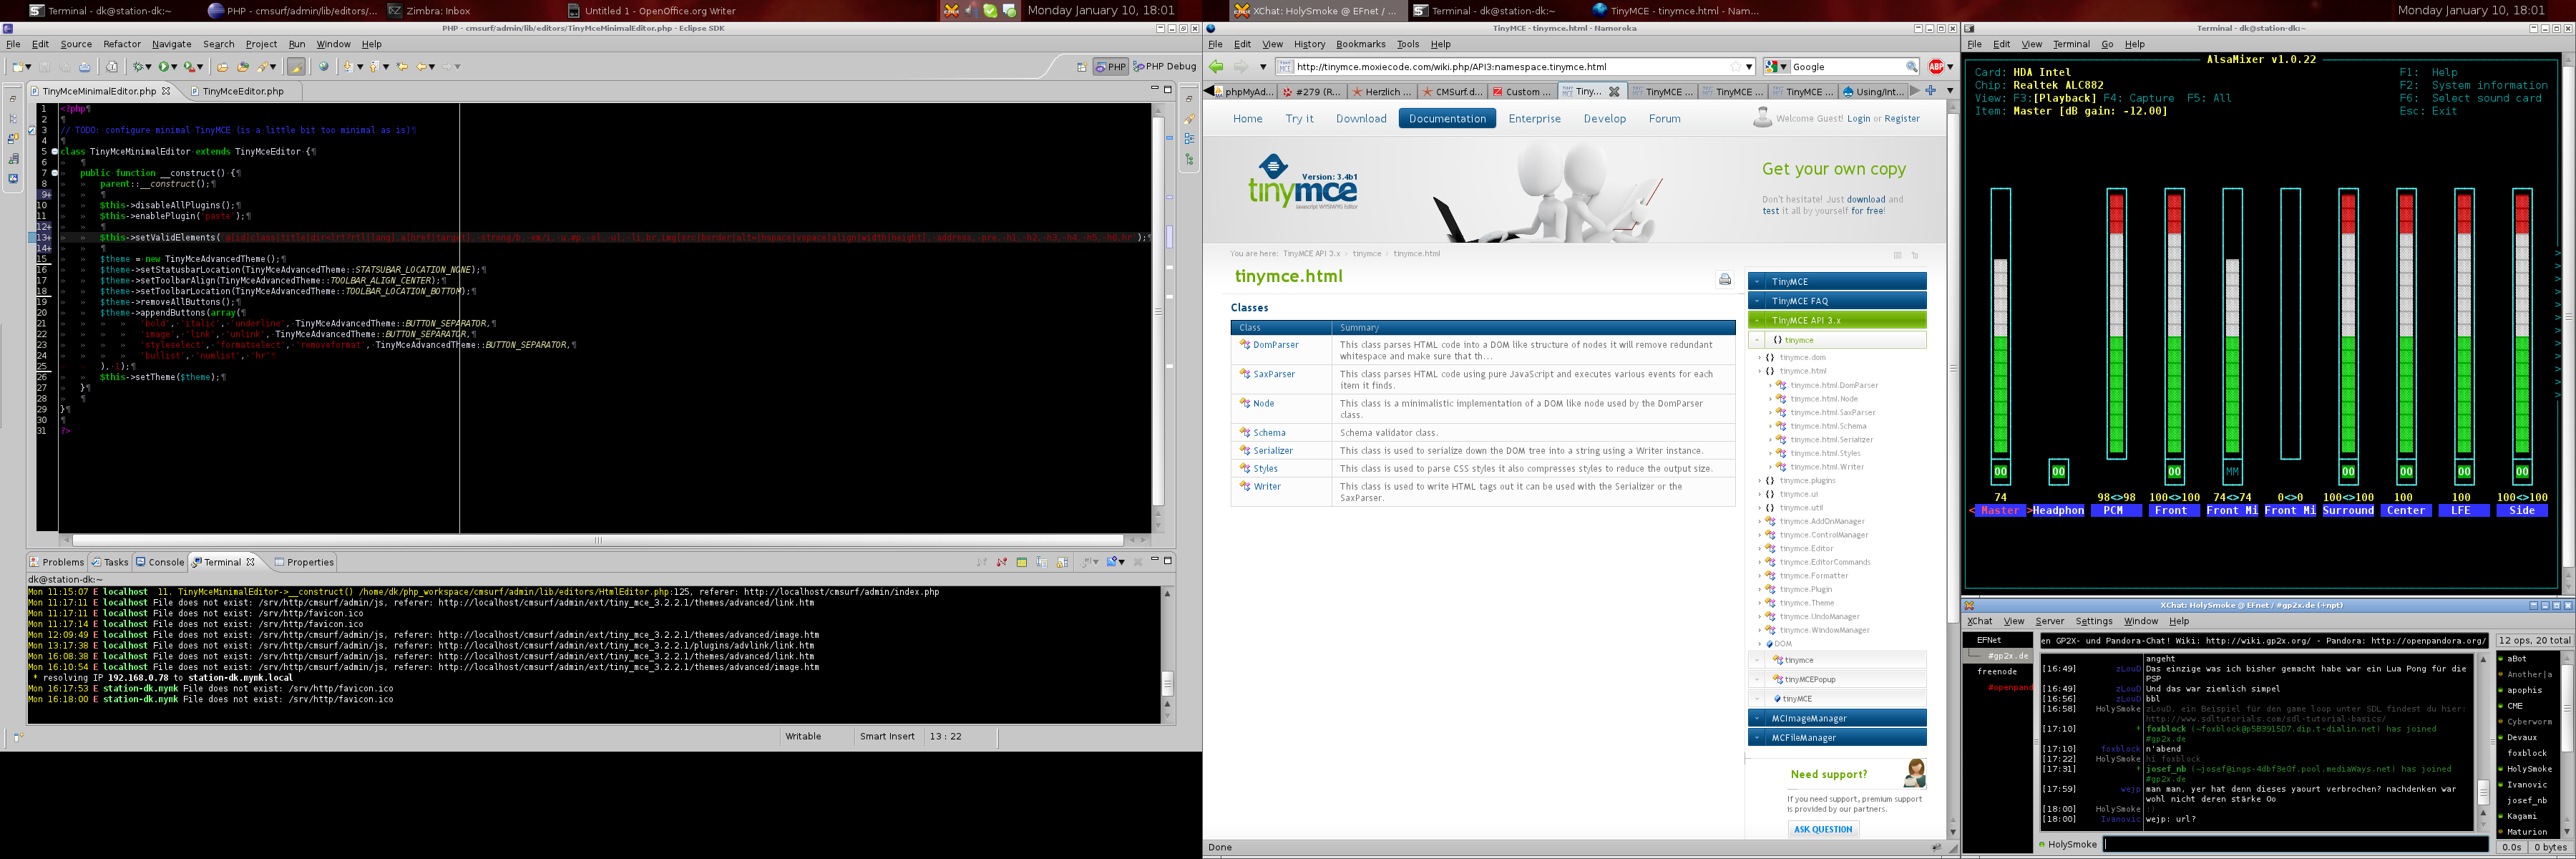Switch to PHP perspective button
2576x859 pixels.
(1110, 67)
